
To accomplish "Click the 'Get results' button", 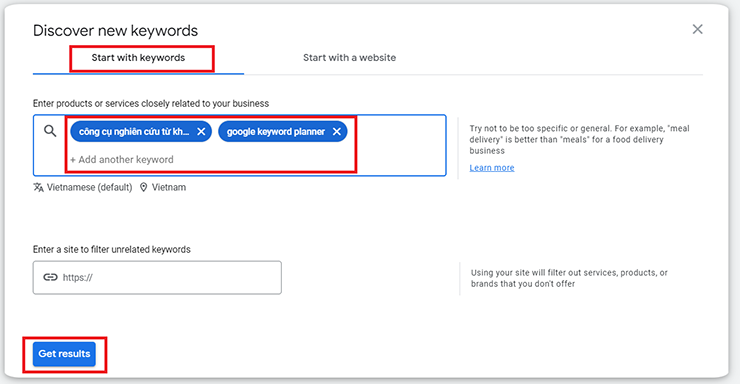I will click(x=64, y=354).
